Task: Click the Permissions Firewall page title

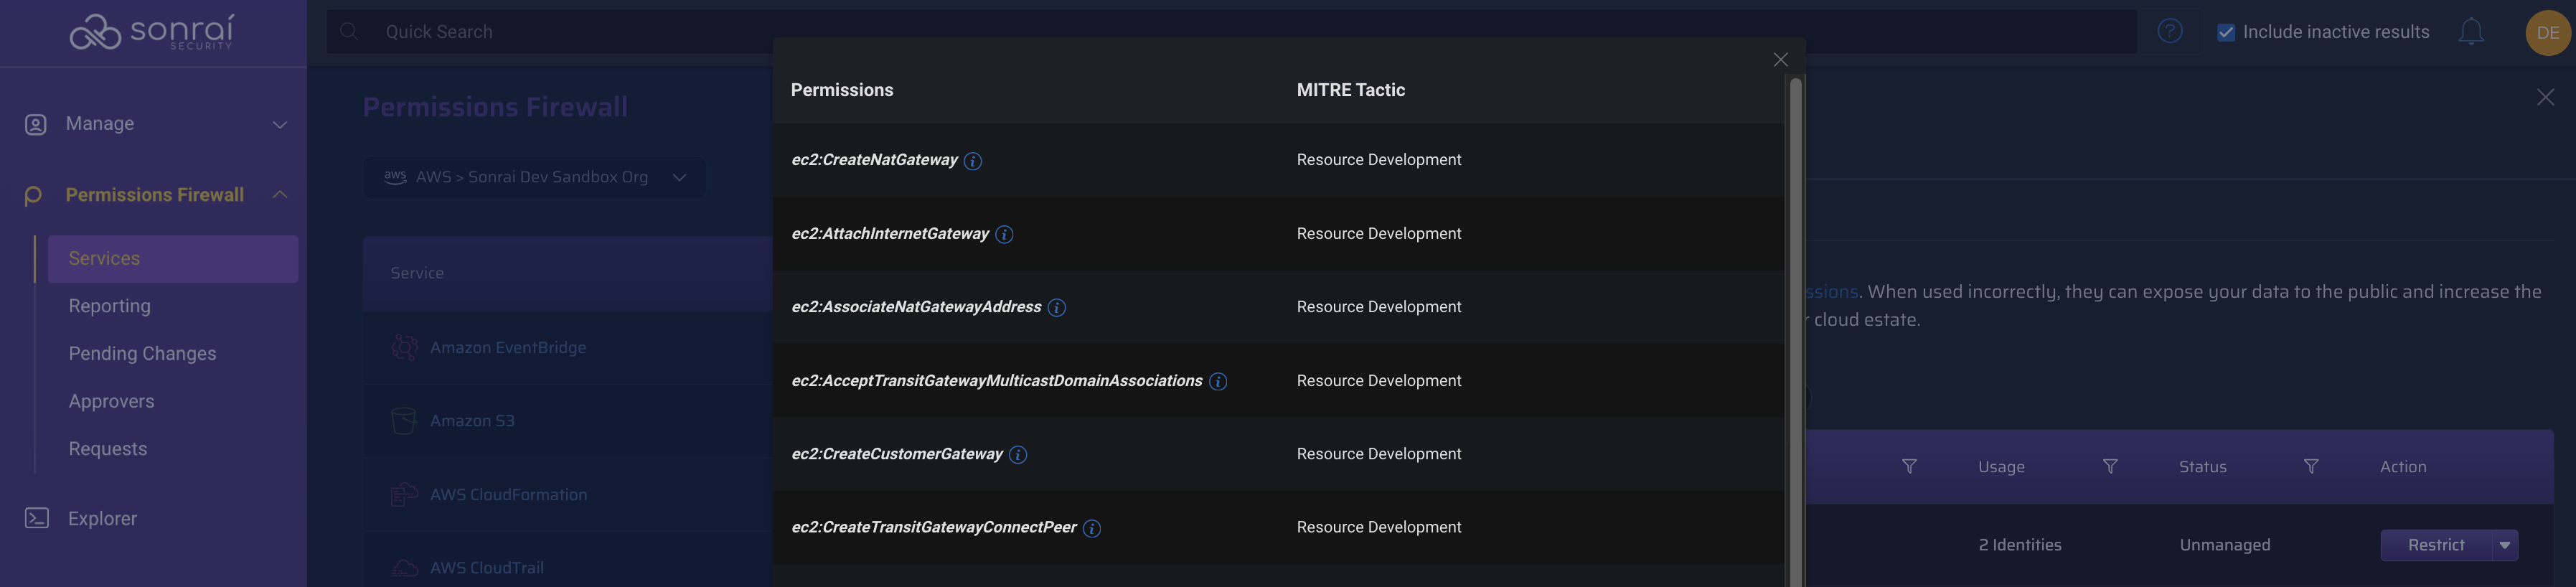Action: coord(495,107)
